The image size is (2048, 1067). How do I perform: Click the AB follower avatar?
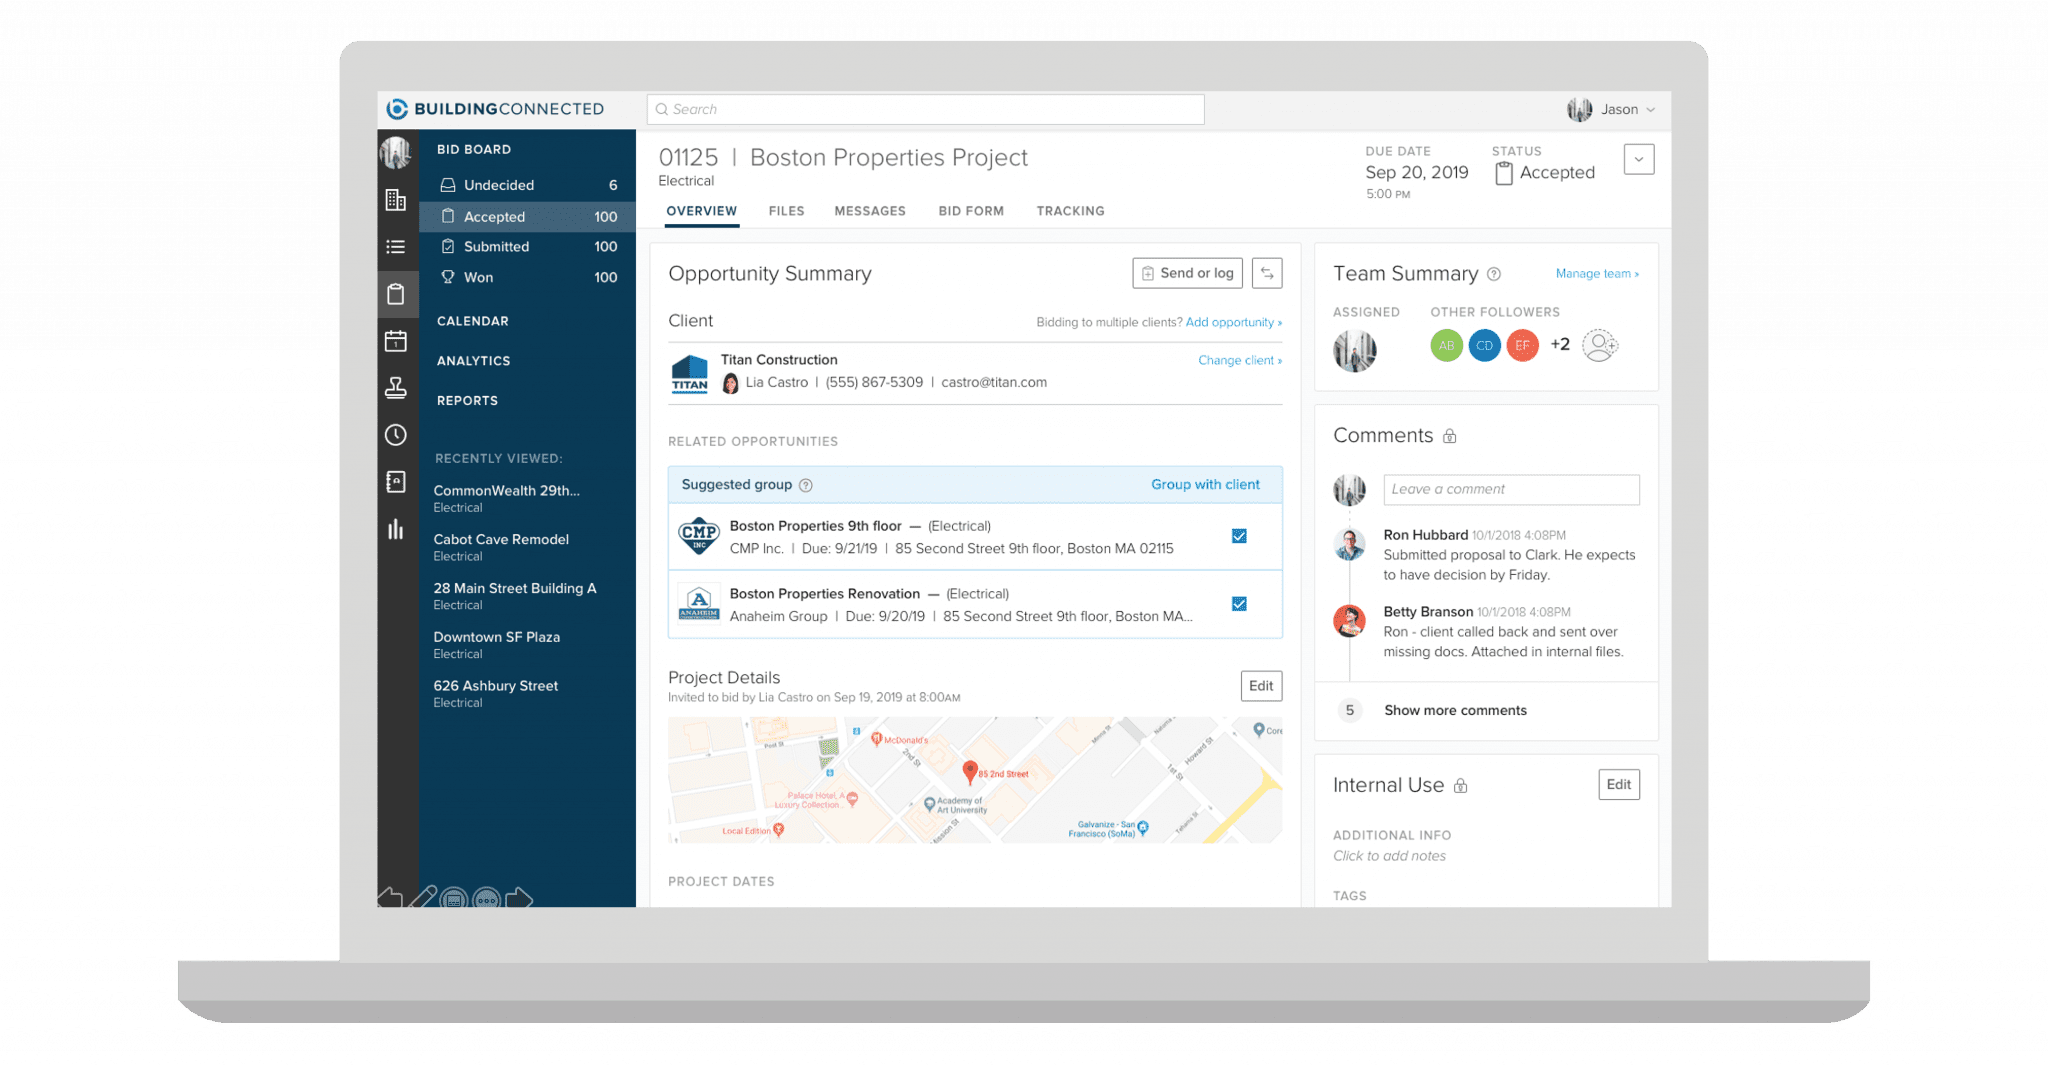pyautogui.click(x=1446, y=345)
